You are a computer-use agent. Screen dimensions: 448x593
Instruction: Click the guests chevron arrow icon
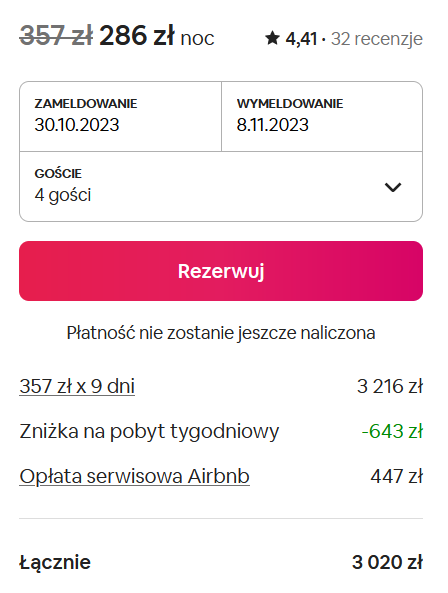(x=393, y=187)
